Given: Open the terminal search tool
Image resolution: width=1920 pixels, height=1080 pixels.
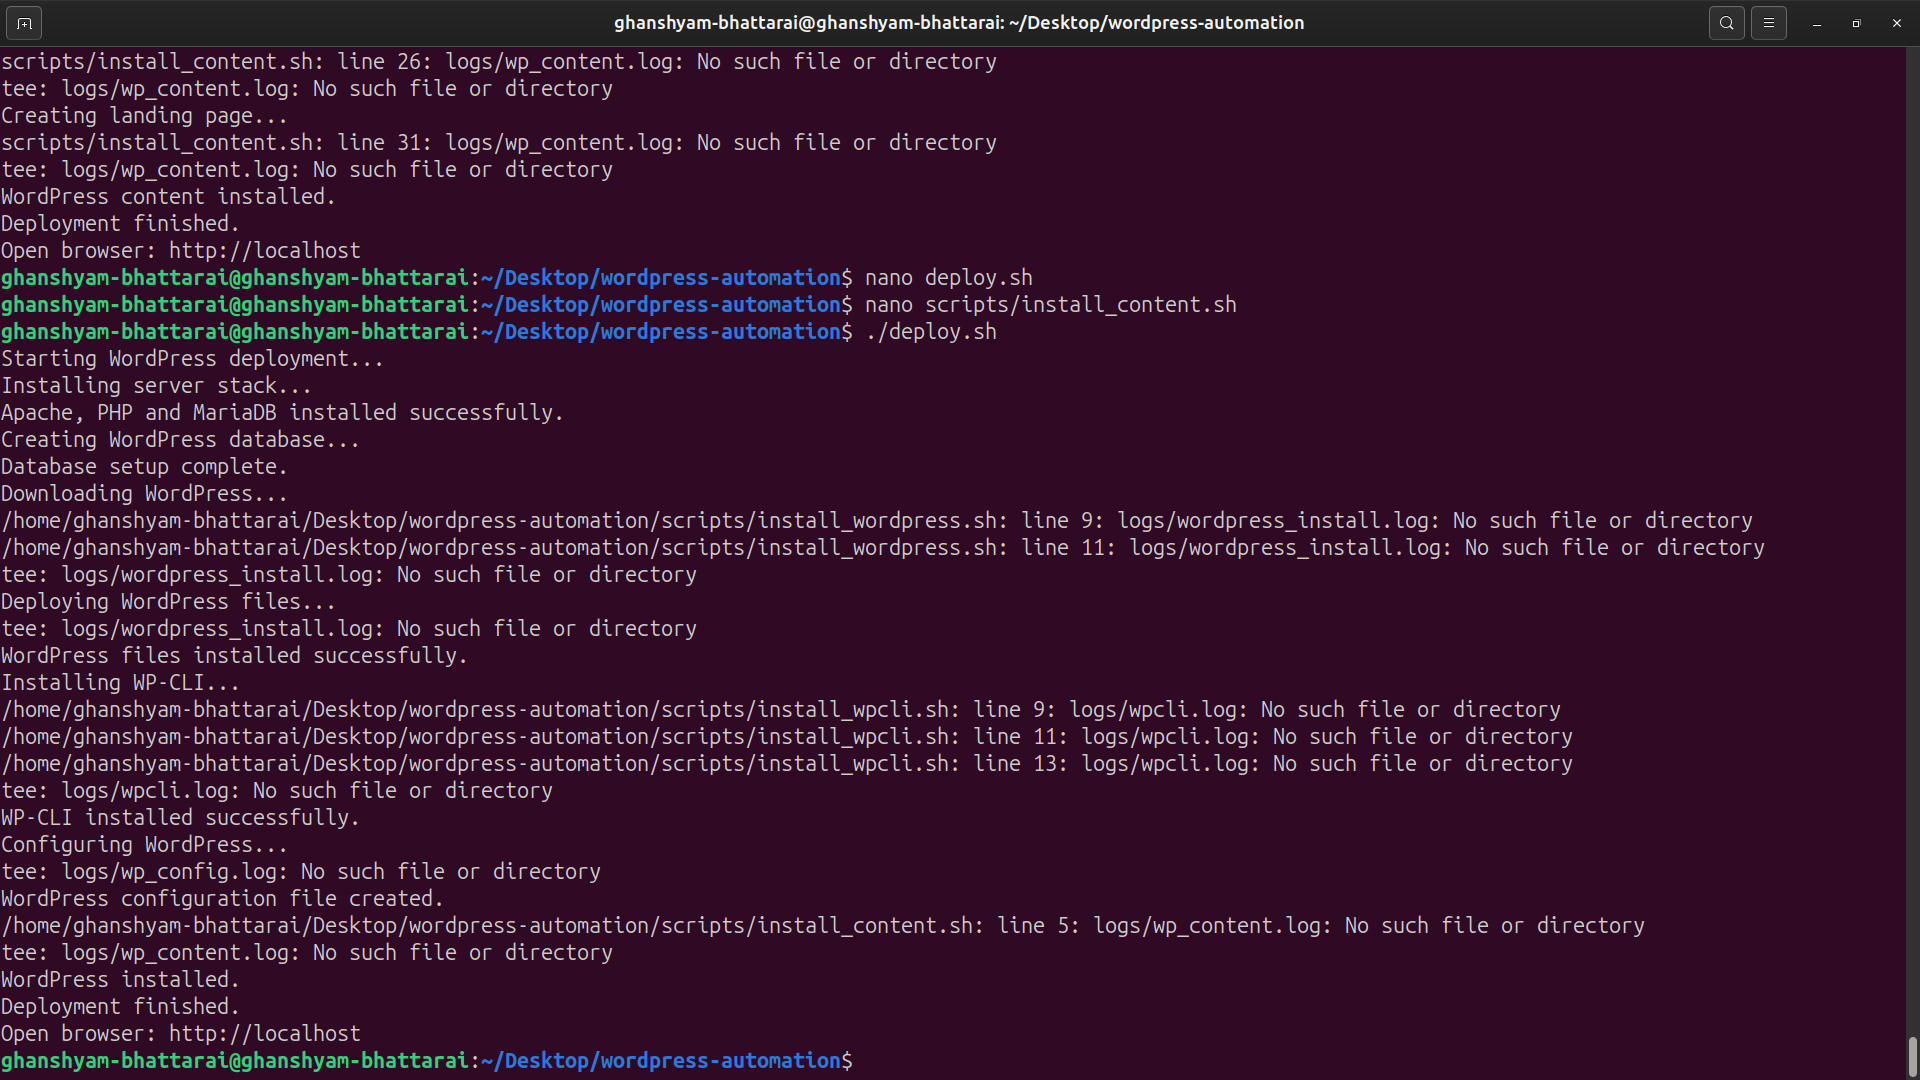Looking at the screenshot, I should [x=1726, y=22].
